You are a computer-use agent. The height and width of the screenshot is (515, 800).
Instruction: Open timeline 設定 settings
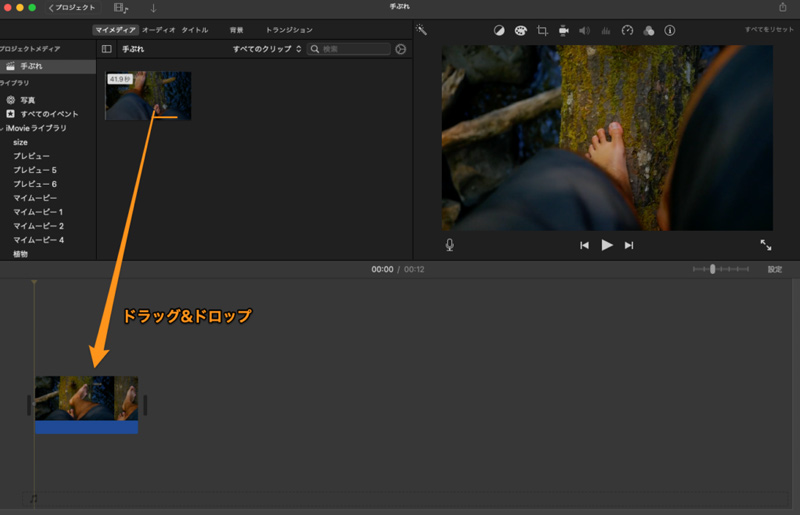point(774,269)
